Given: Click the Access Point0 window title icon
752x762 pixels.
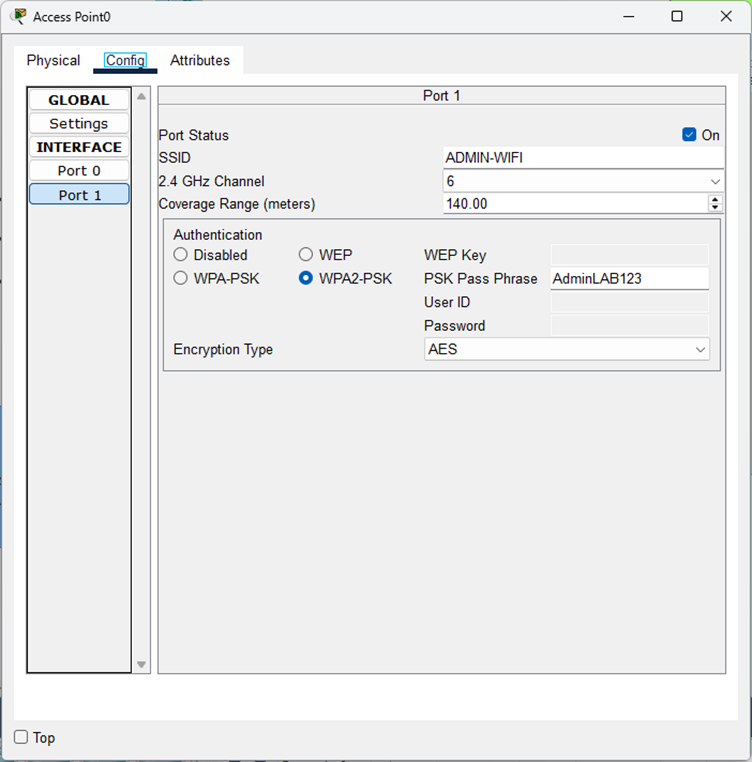Looking at the screenshot, I should pyautogui.click(x=18, y=17).
